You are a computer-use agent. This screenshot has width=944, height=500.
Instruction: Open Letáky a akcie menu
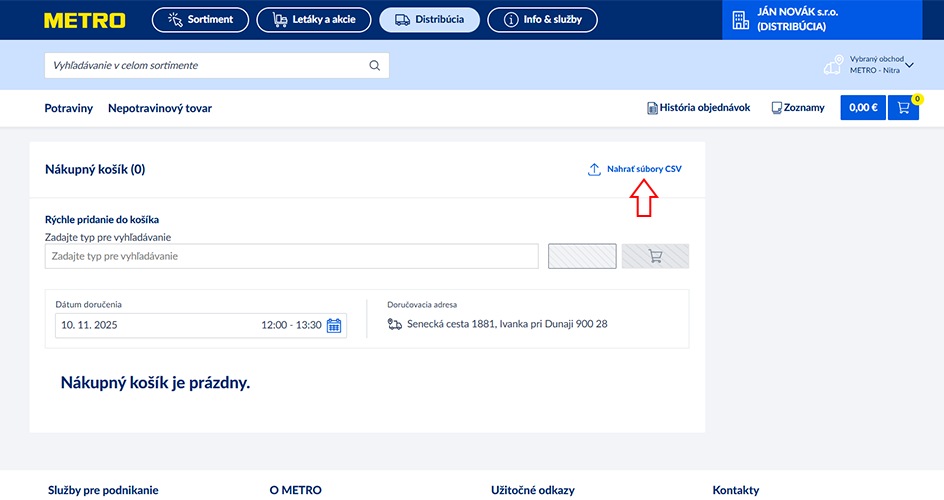(313, 19)
